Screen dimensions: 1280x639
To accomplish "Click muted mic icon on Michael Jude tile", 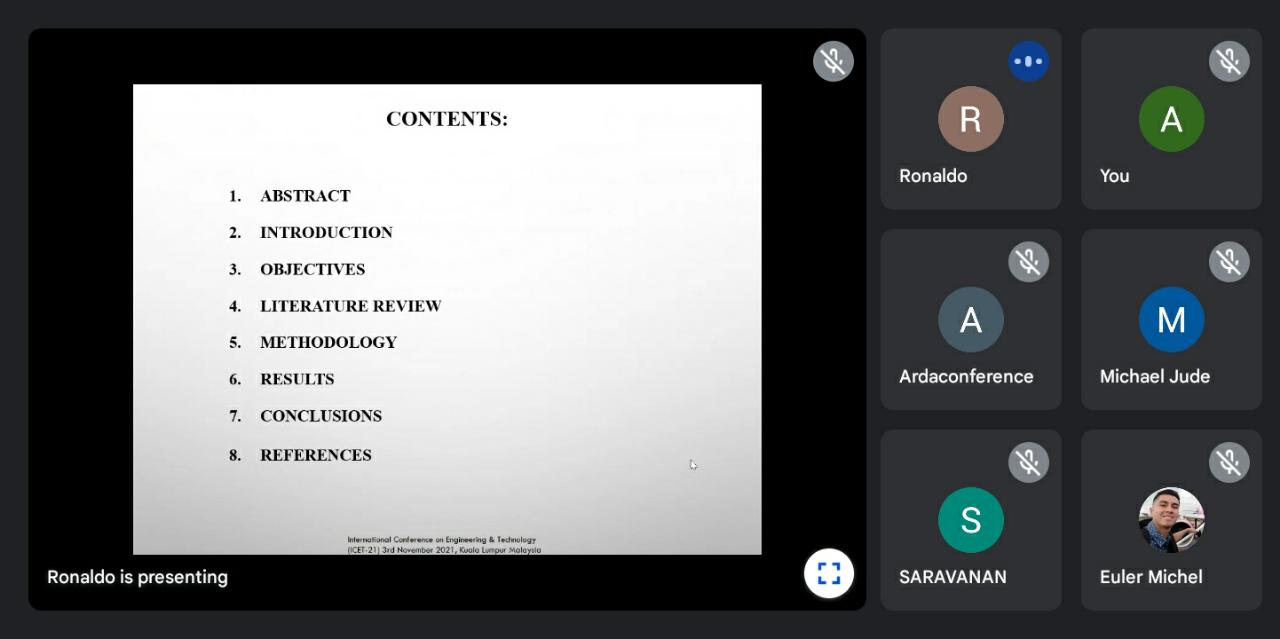I will [1229, 262].
